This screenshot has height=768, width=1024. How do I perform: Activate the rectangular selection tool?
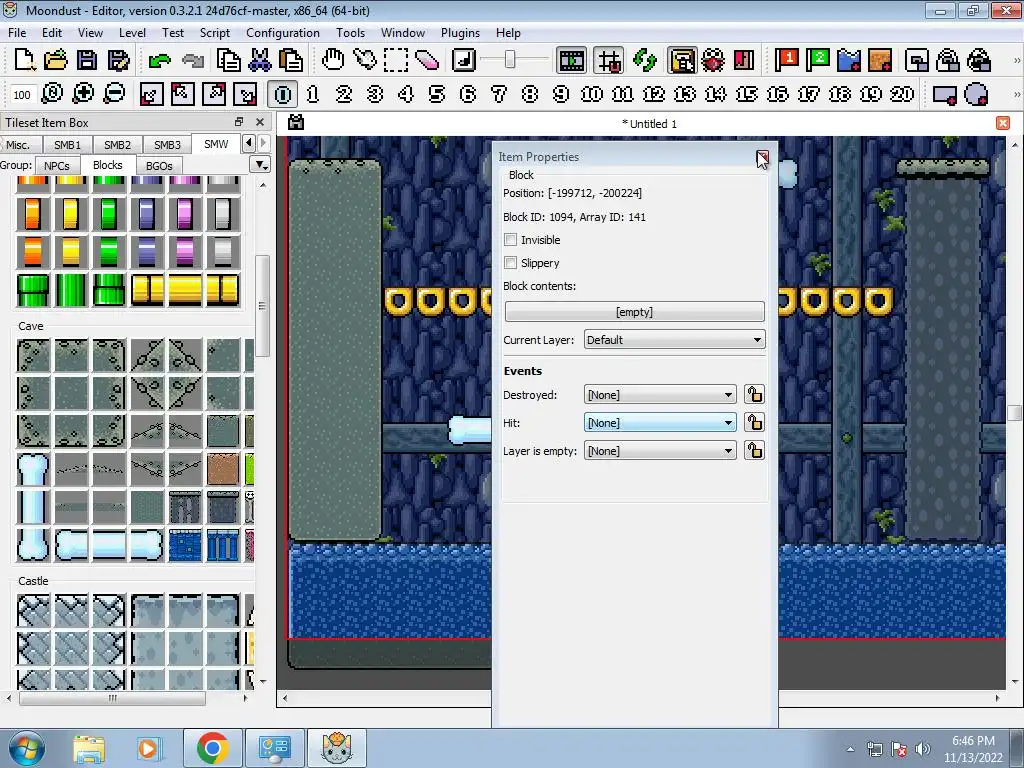tap(396, 60)
